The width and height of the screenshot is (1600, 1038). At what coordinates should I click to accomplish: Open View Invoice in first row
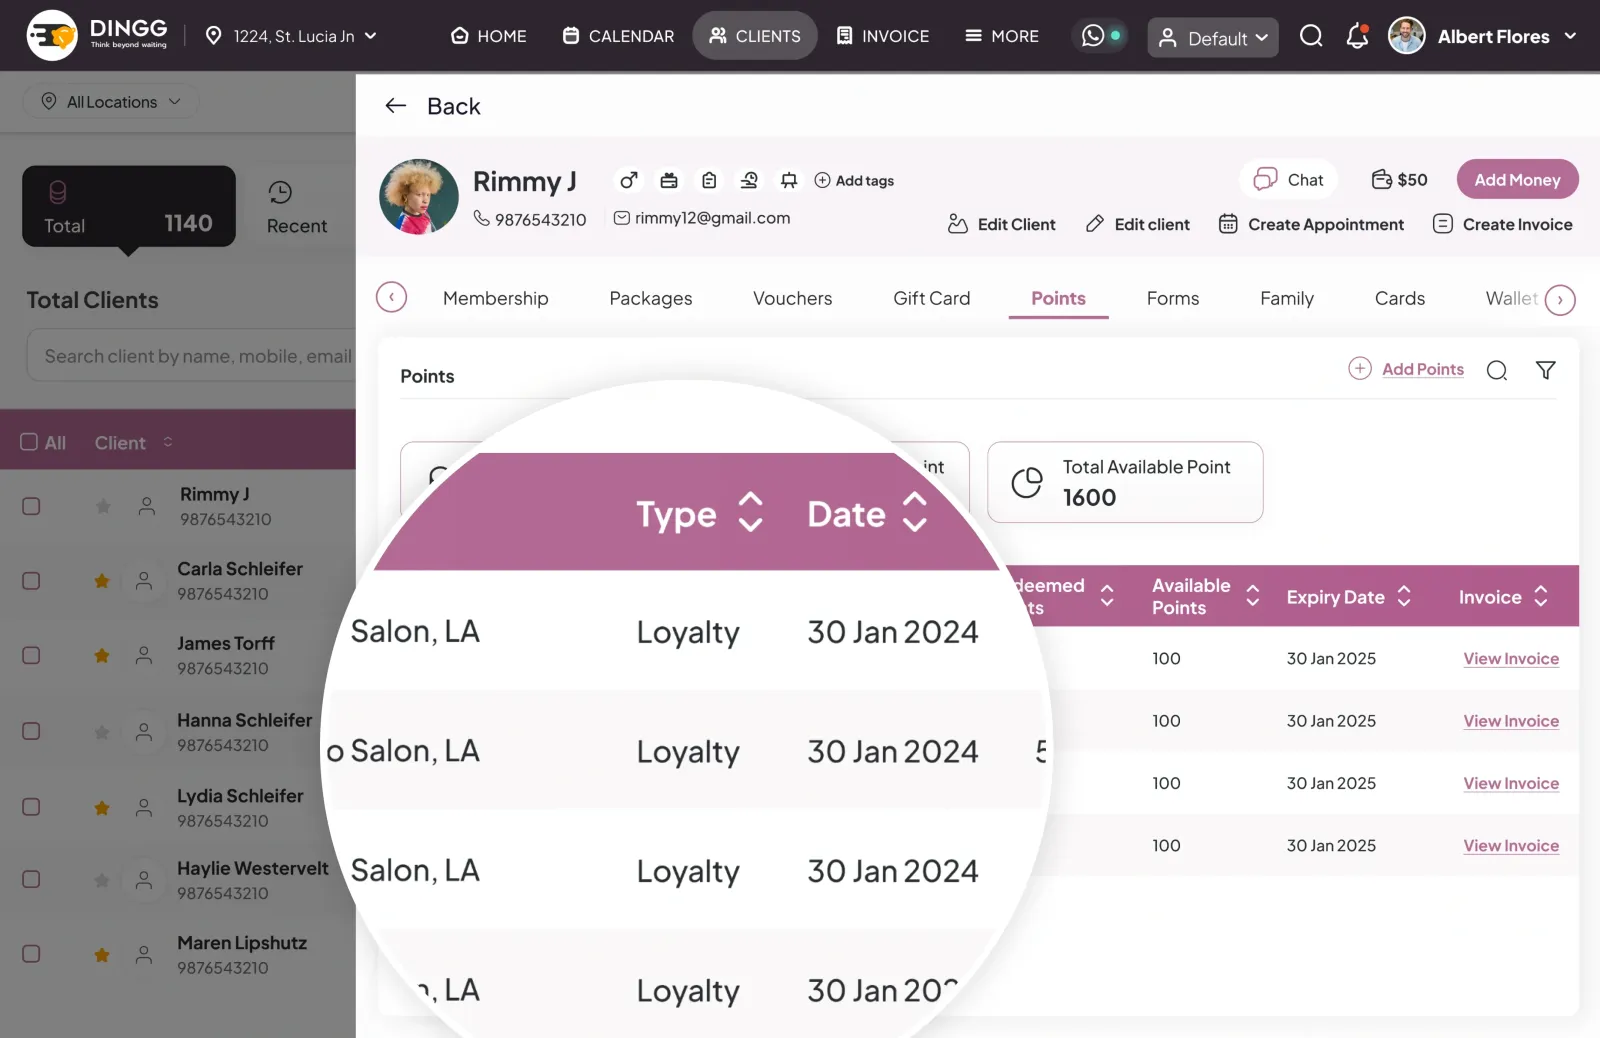coord(1511,659)
